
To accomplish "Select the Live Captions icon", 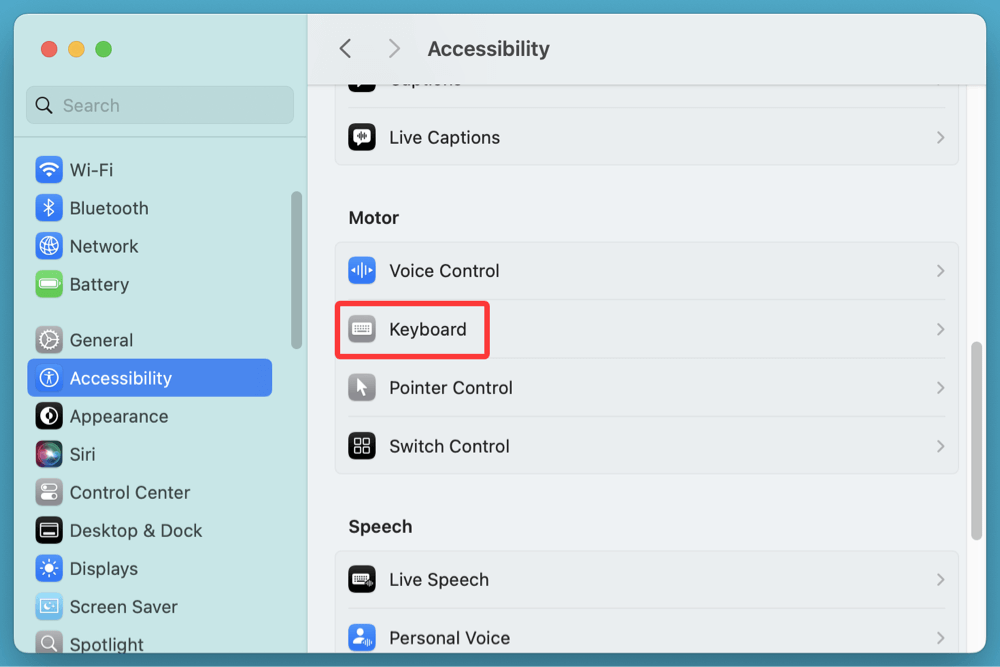I will 361,137.
